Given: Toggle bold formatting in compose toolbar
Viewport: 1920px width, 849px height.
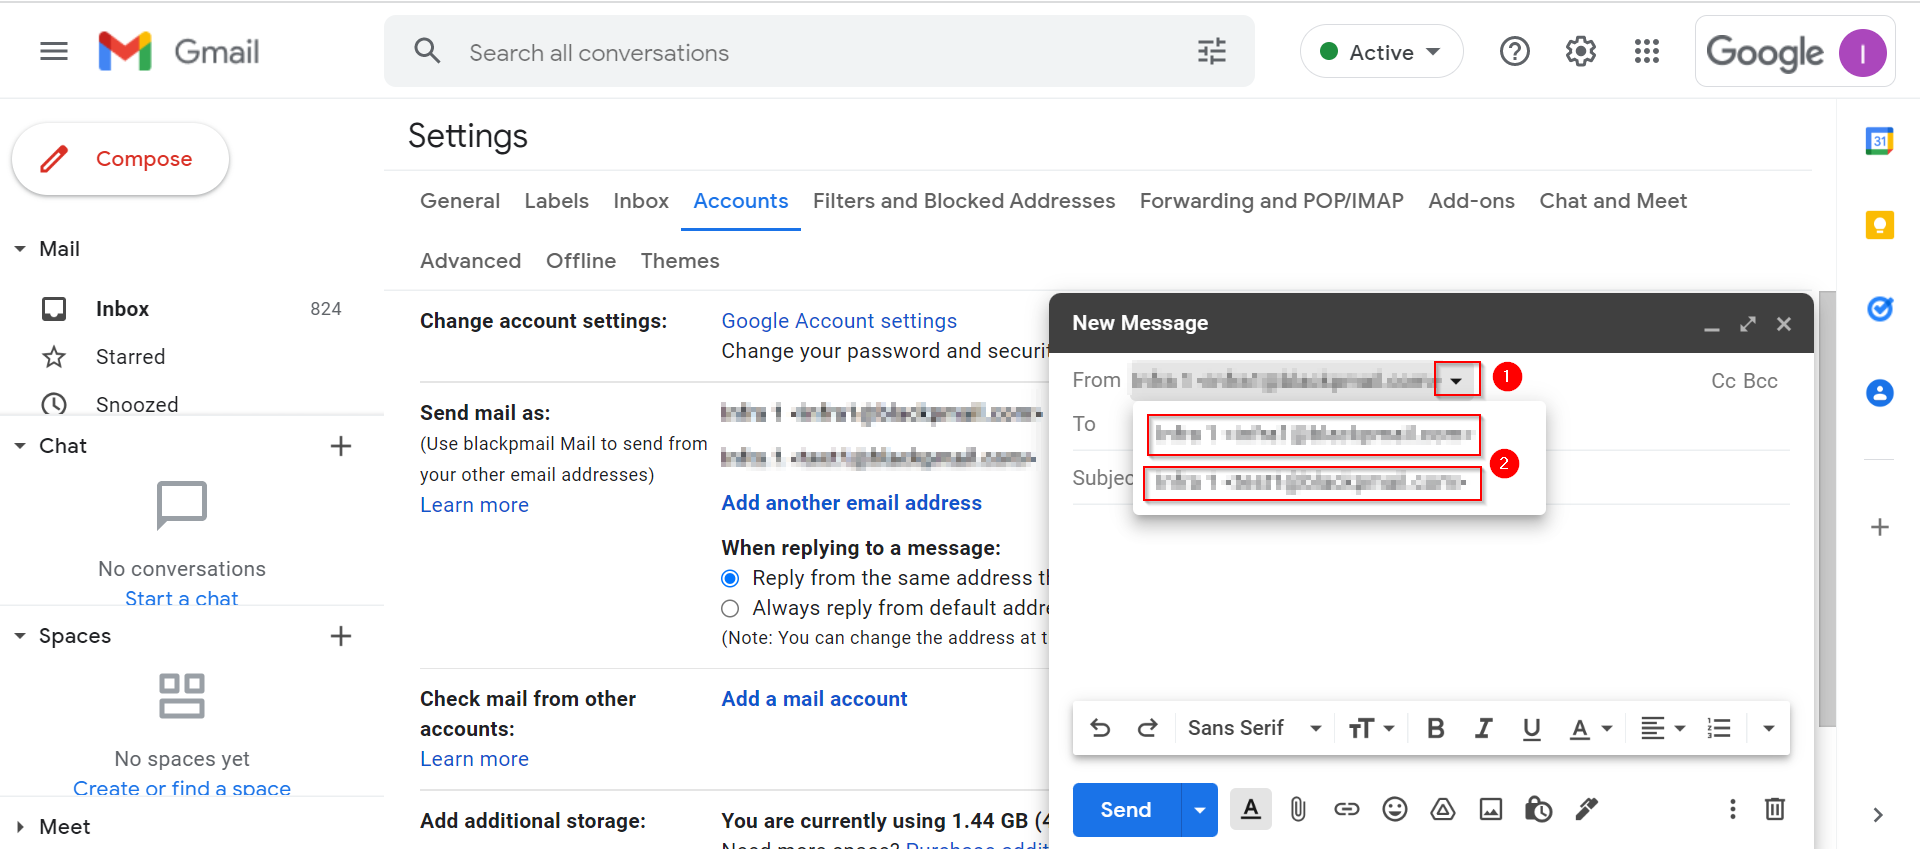Looking at the screenshot, I should tap(1435, 728).
